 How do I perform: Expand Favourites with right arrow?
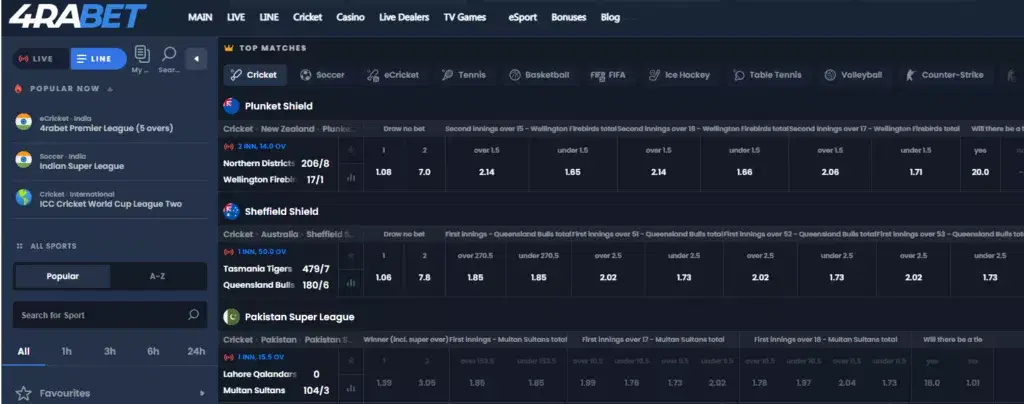202,393
